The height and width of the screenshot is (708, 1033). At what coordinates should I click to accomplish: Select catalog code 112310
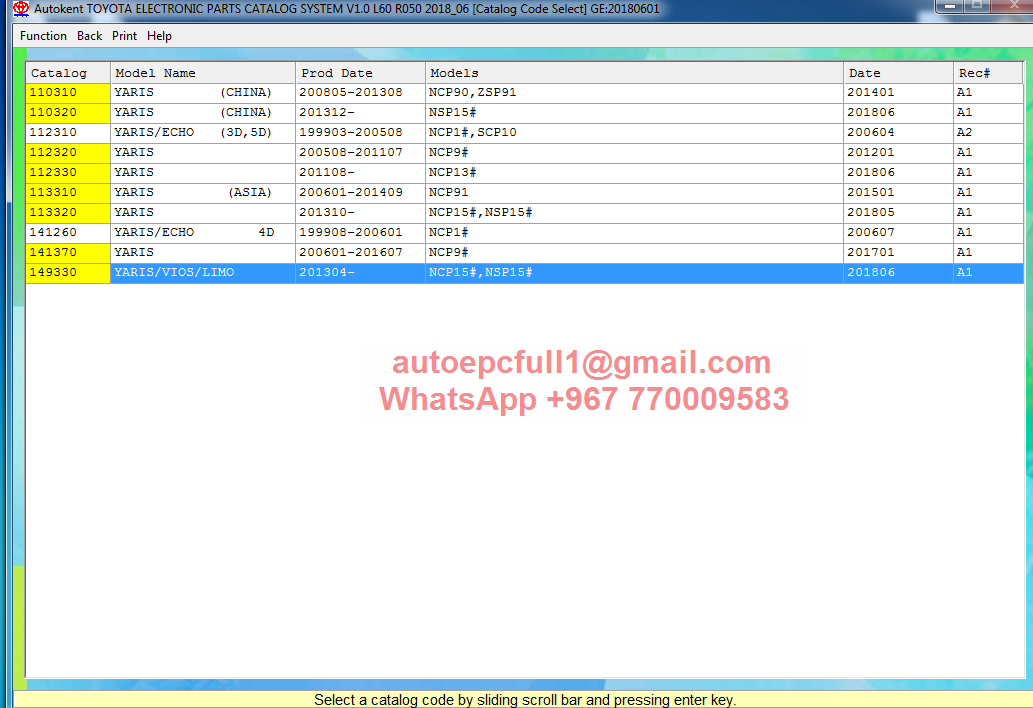click(x=68, y=132)
